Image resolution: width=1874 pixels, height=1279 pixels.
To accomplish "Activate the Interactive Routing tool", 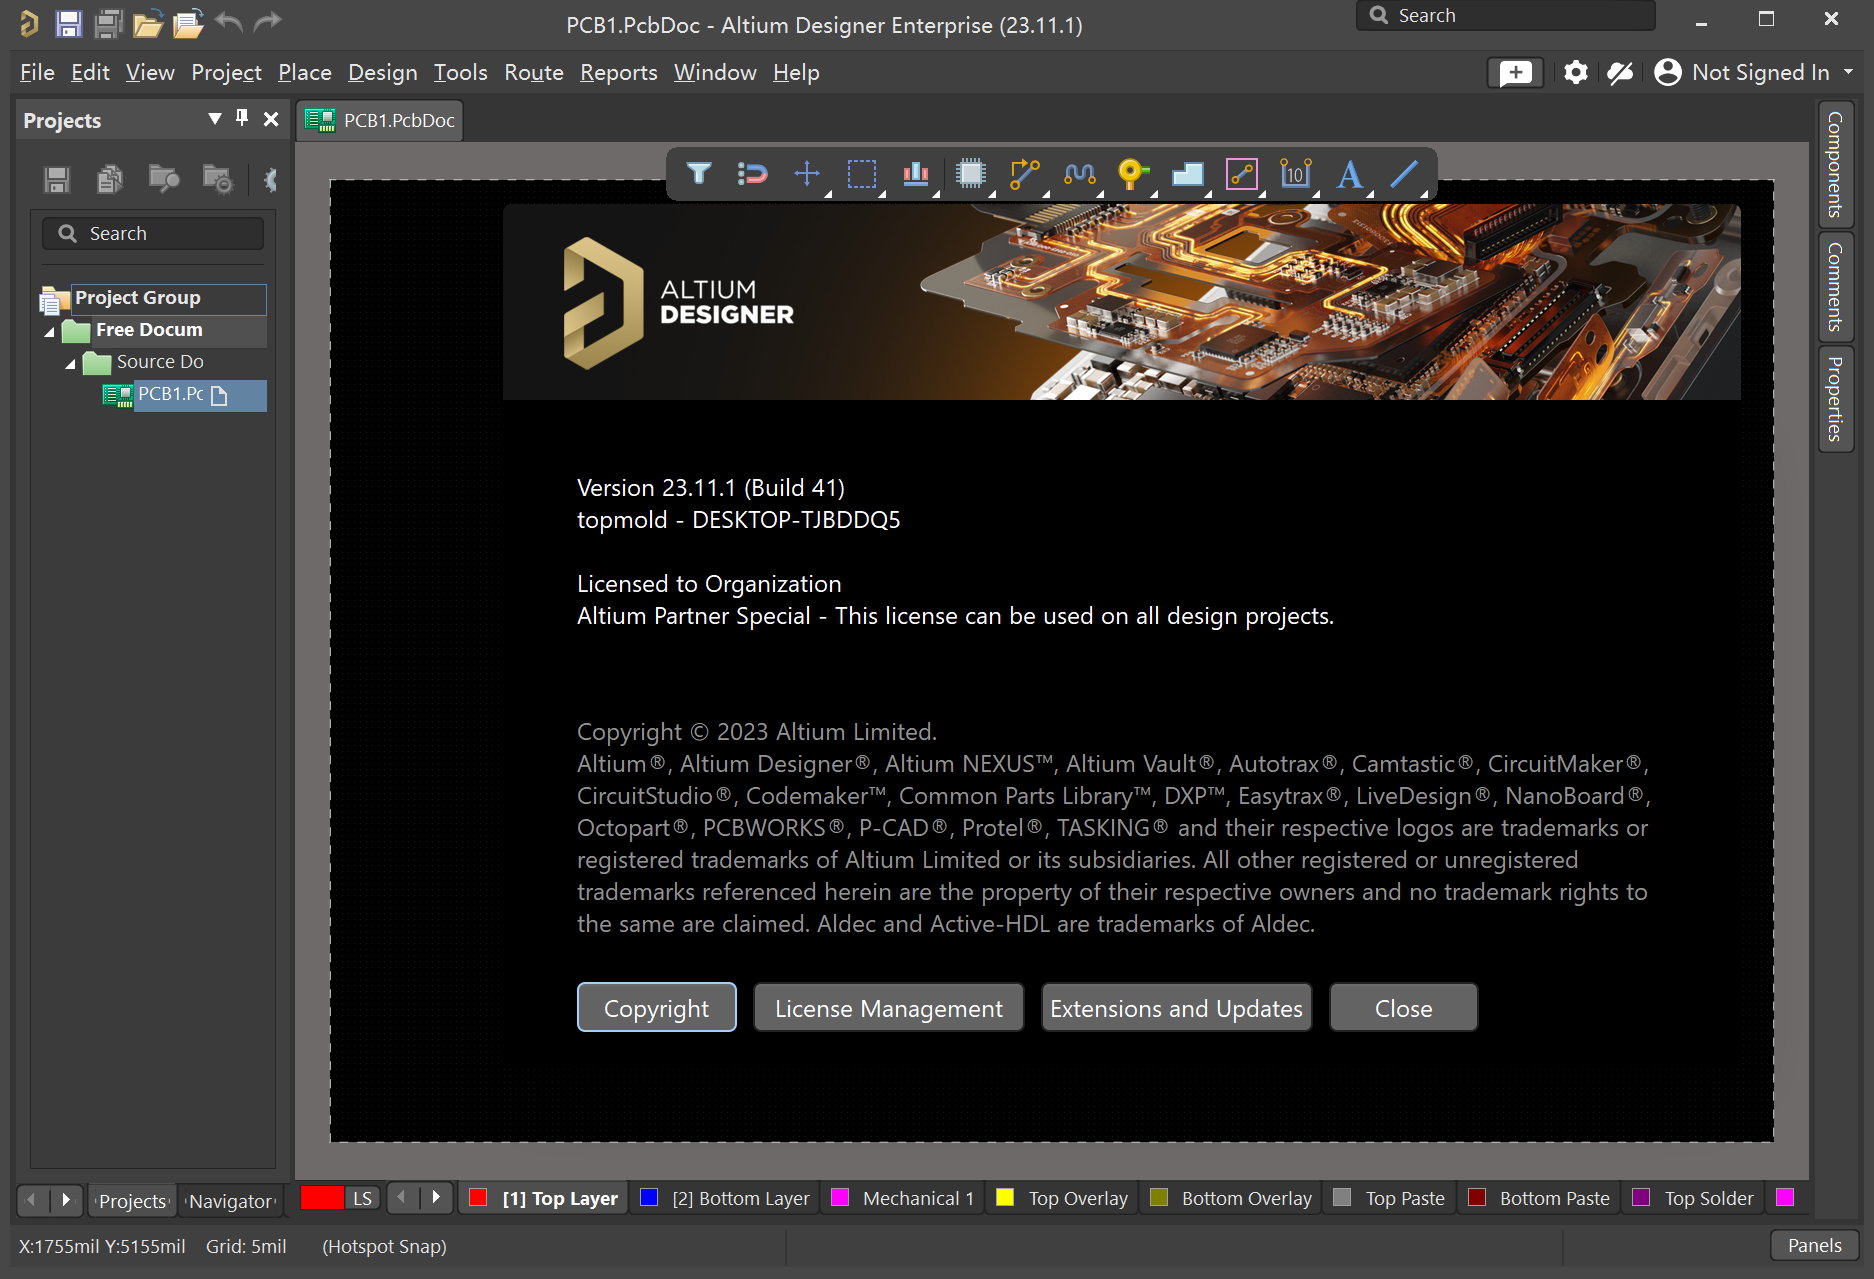I will pyautogui.click(x=1025, y=174).
